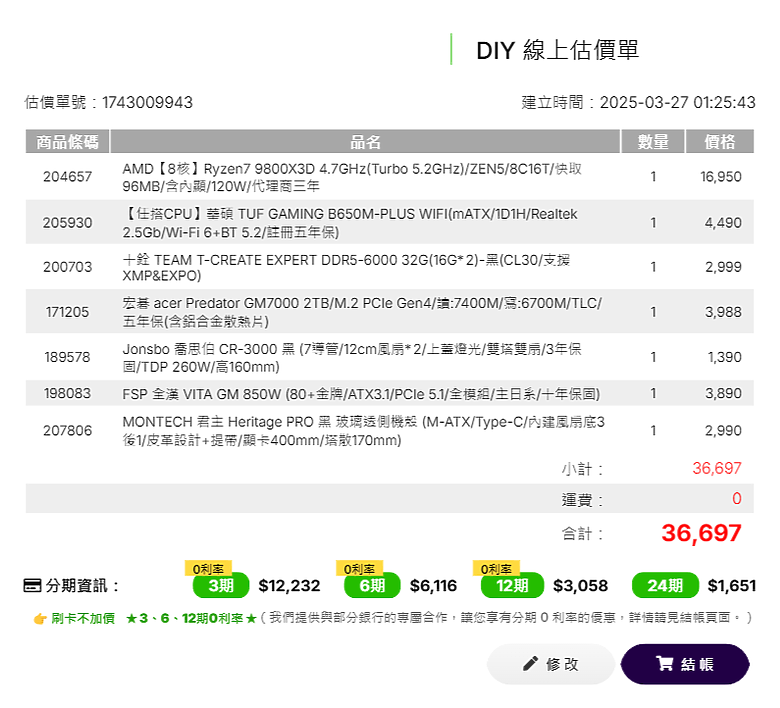This screenshot has height=708, width=780.
Task: Select the 6期 installment badge
Action: (x=372, y=586)
